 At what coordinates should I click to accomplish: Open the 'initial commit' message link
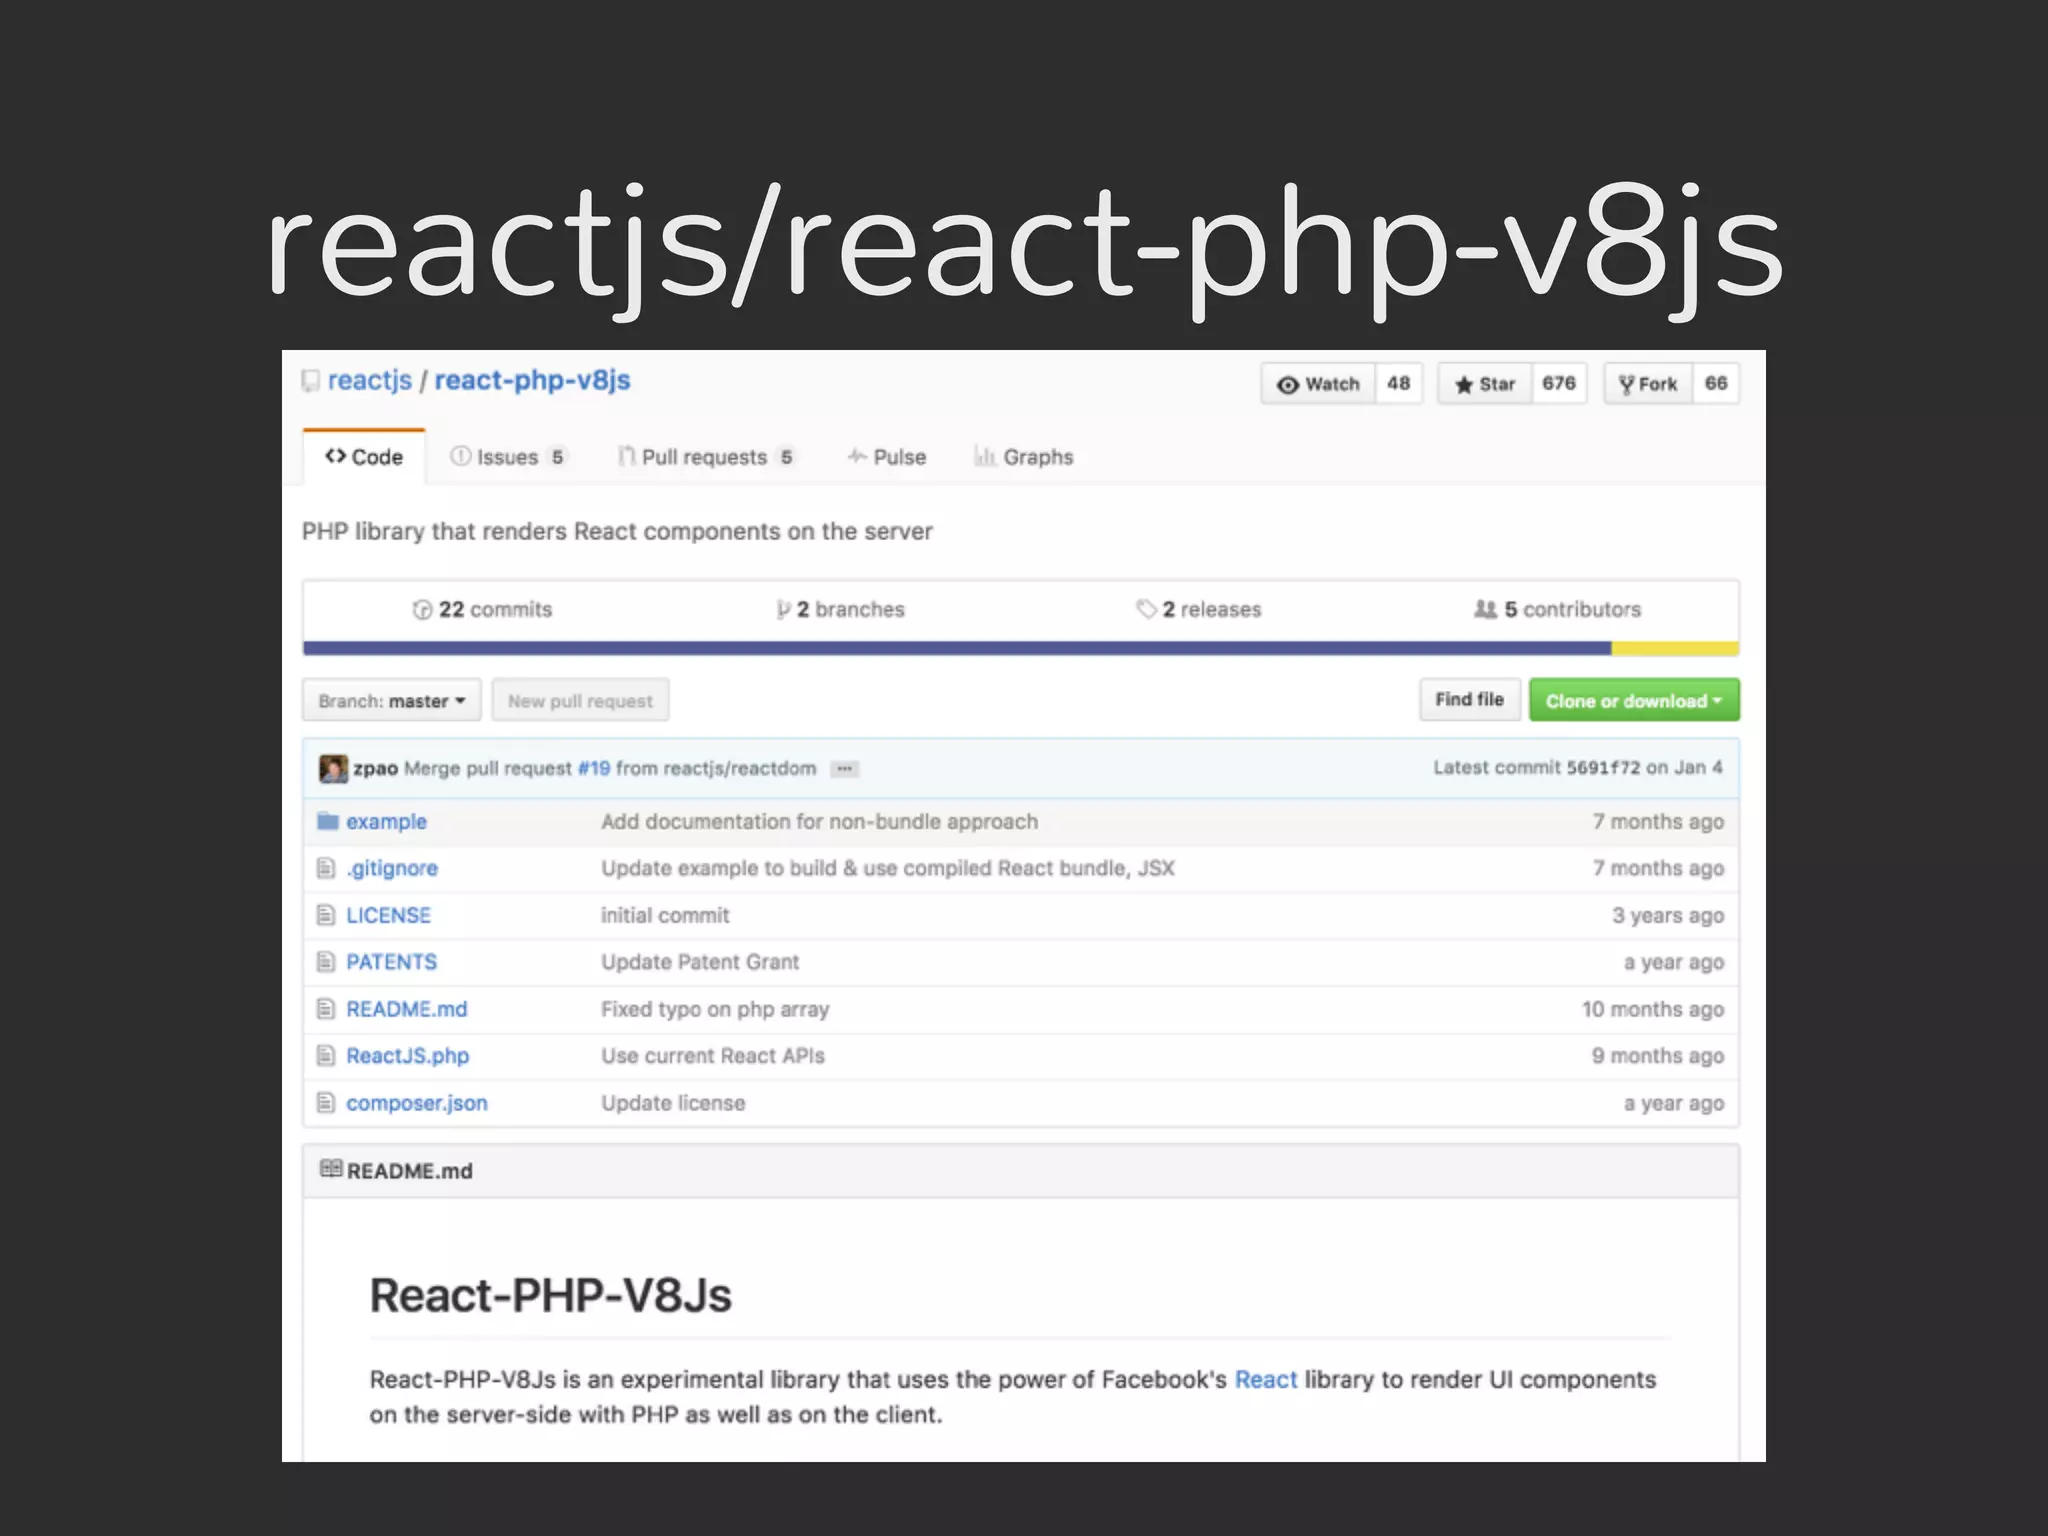click(665, 915)
